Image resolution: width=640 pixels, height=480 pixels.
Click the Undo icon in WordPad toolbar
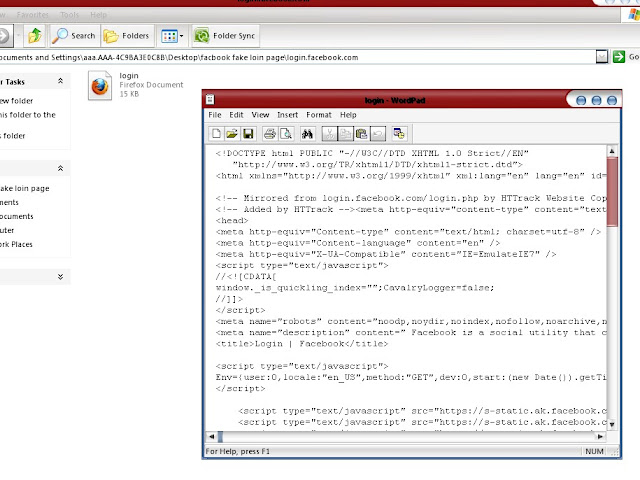[378, 134]
